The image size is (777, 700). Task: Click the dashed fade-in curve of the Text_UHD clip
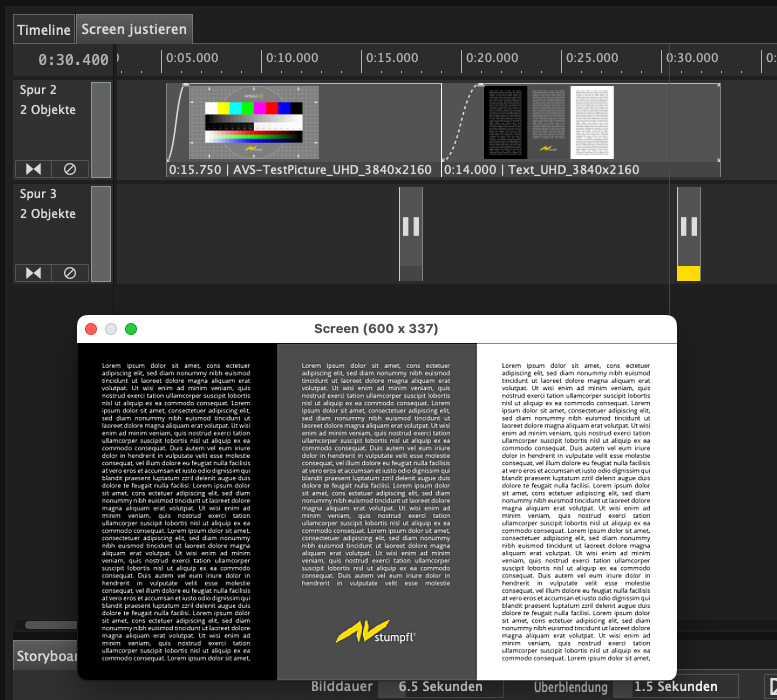coord(462,122)
